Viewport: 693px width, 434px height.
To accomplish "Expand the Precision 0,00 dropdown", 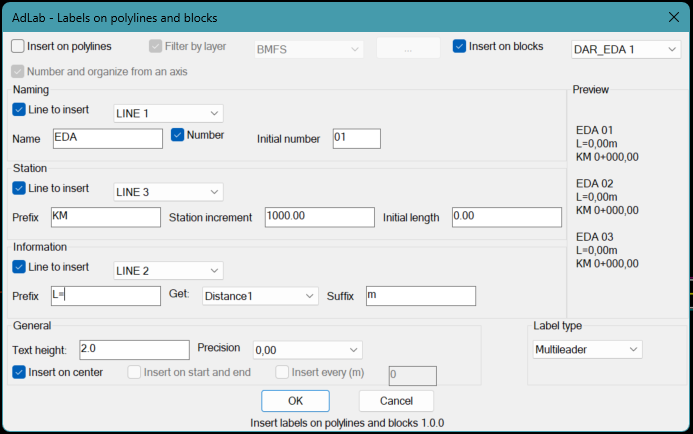I will (x=306, y=349).
